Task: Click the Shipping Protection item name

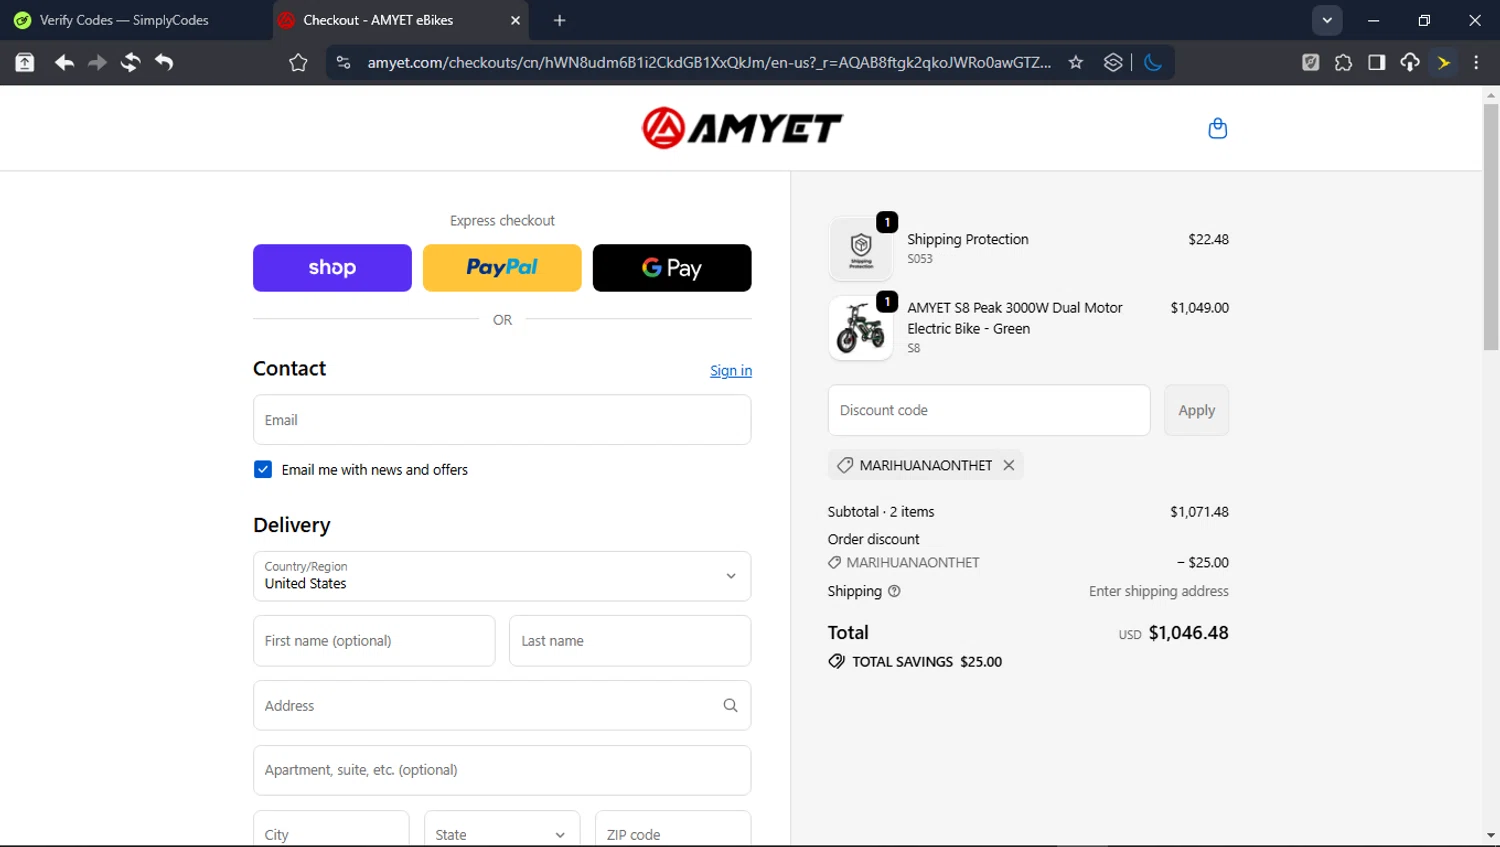Action: point(968,239)
